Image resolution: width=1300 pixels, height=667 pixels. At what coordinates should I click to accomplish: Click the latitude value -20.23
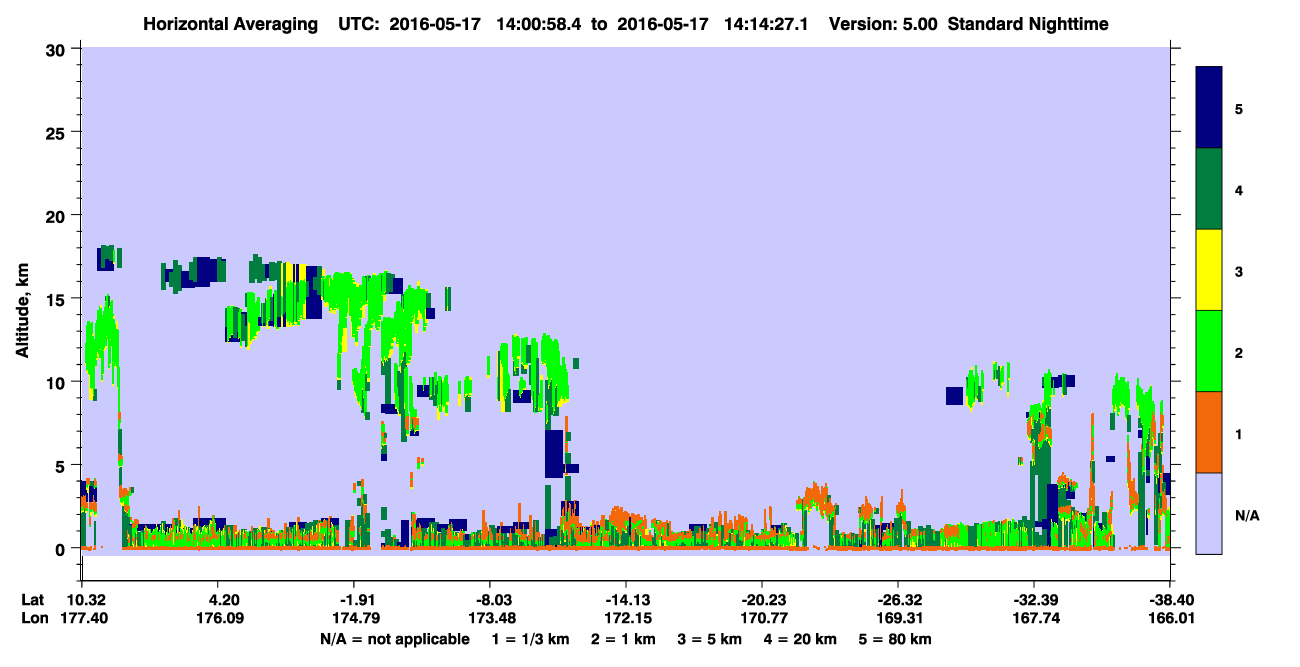(x=763, y=600)
